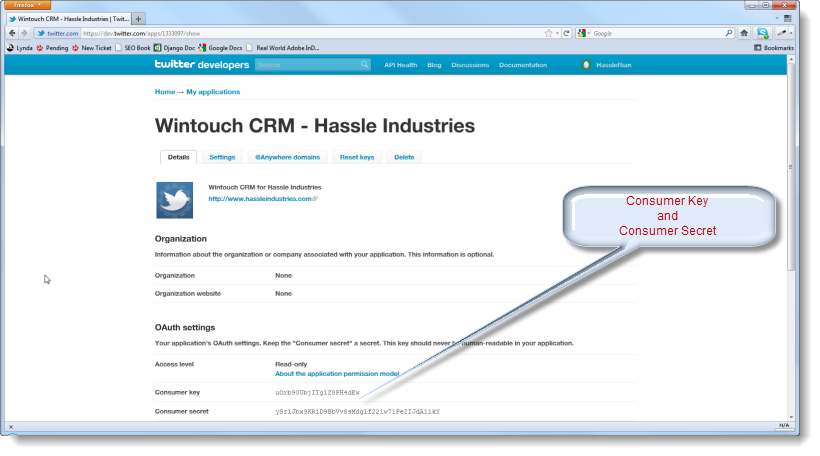820x456 pixels.
Task: Switch to the Settings tab
Action: pos(222,157)
